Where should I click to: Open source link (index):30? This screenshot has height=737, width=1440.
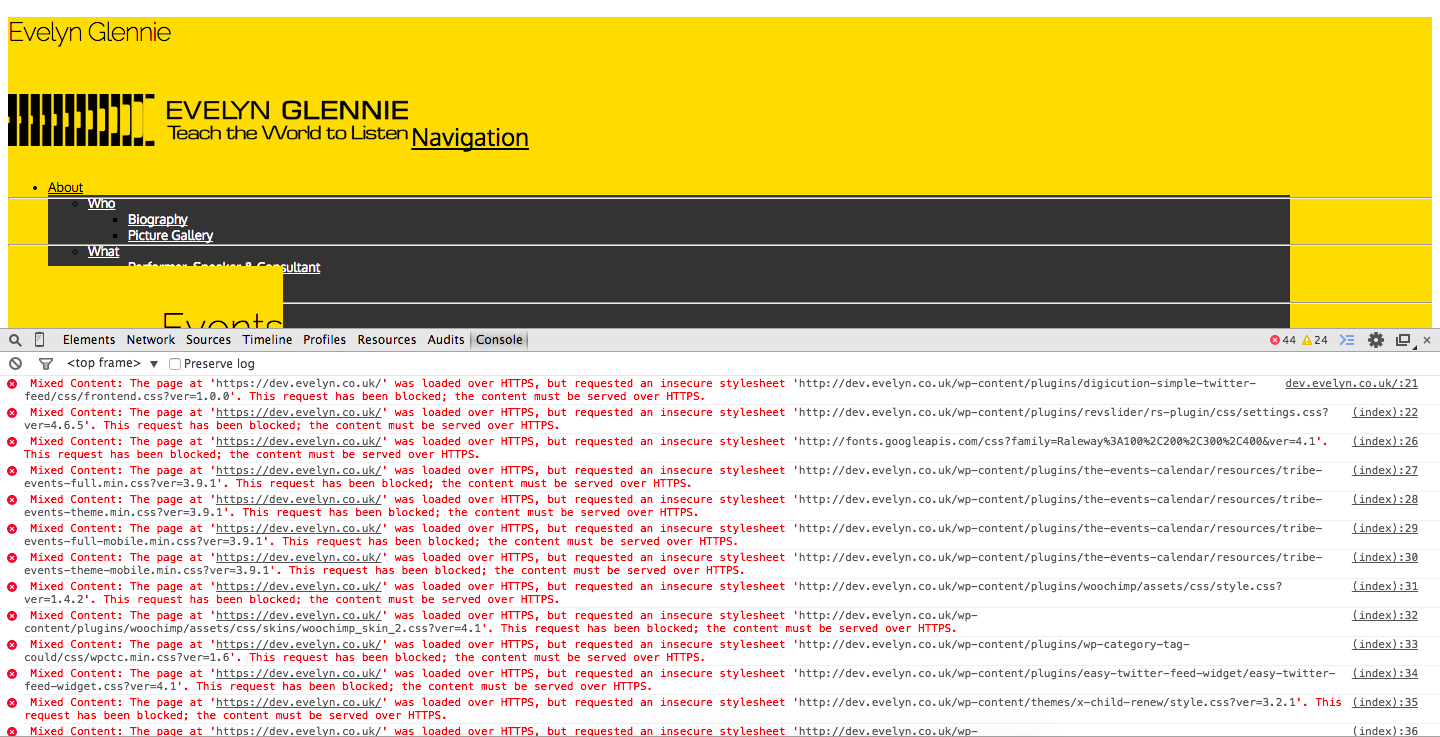tap(1385, 557)
